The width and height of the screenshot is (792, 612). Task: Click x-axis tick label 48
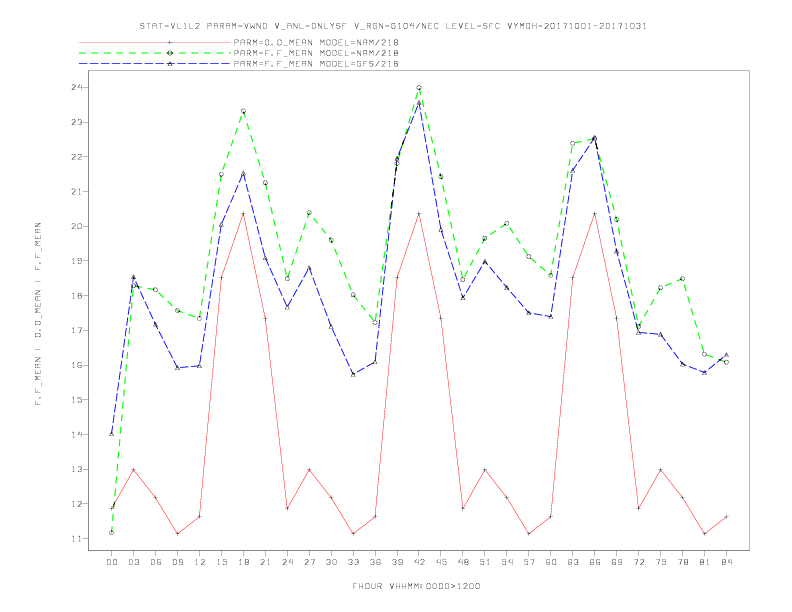(463, 562)
